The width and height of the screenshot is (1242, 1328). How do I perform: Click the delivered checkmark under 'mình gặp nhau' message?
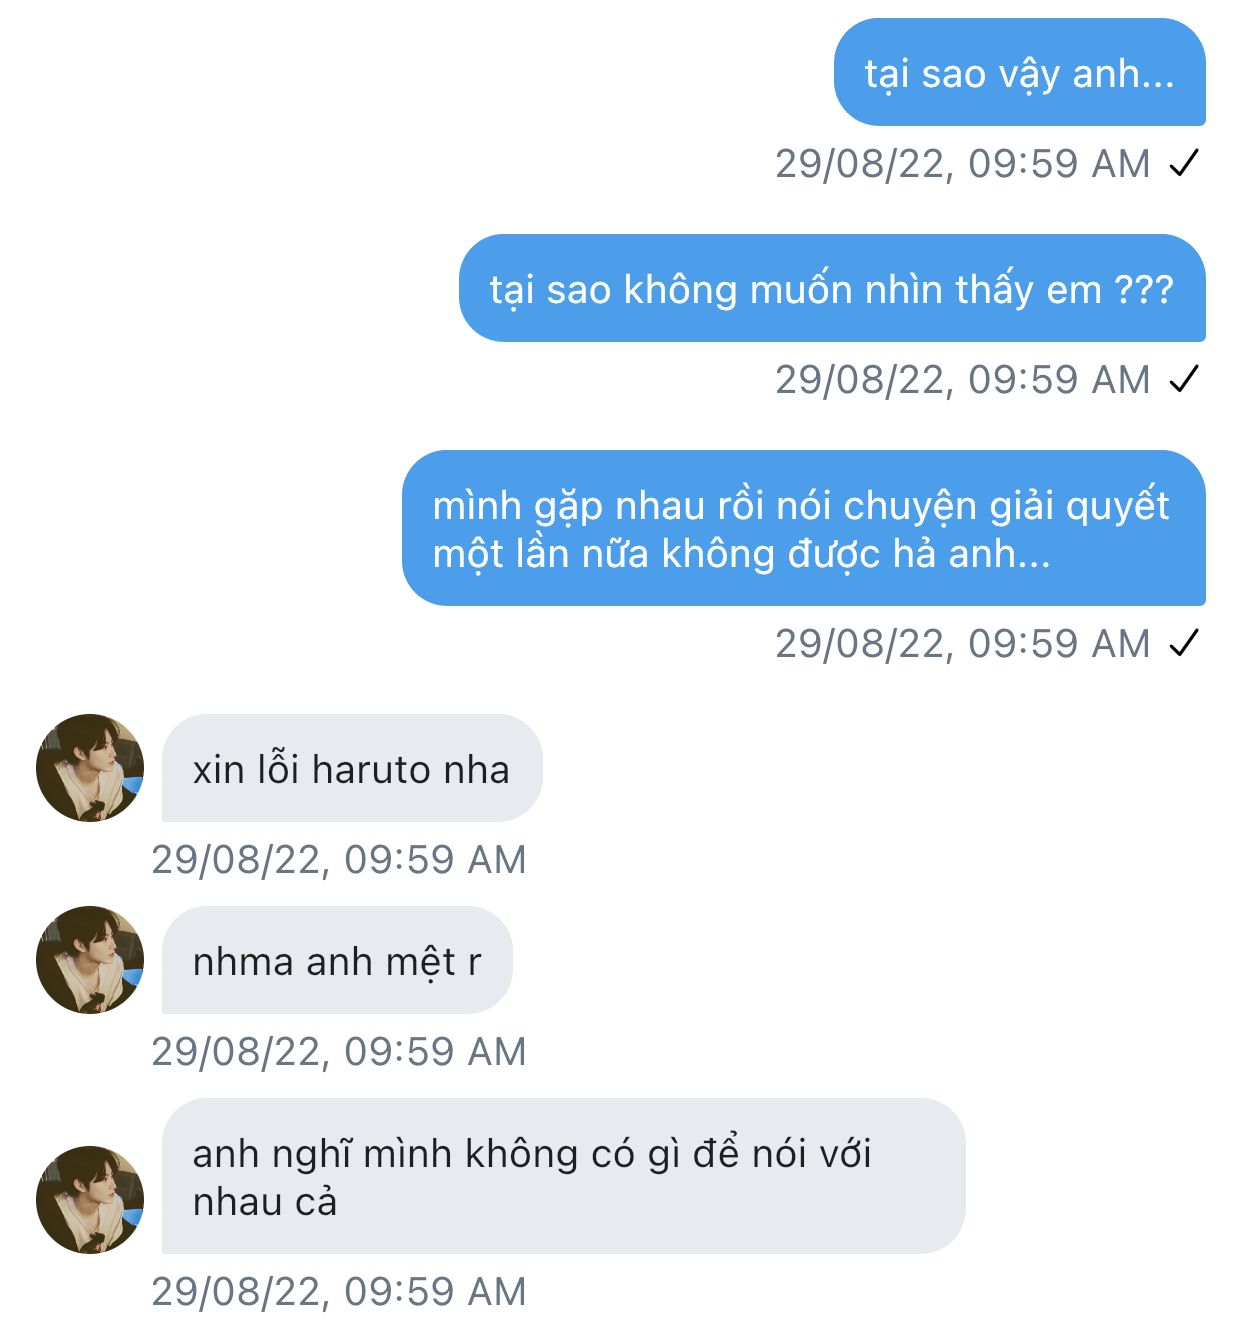pyautogui.click(x=1184, y=643)
